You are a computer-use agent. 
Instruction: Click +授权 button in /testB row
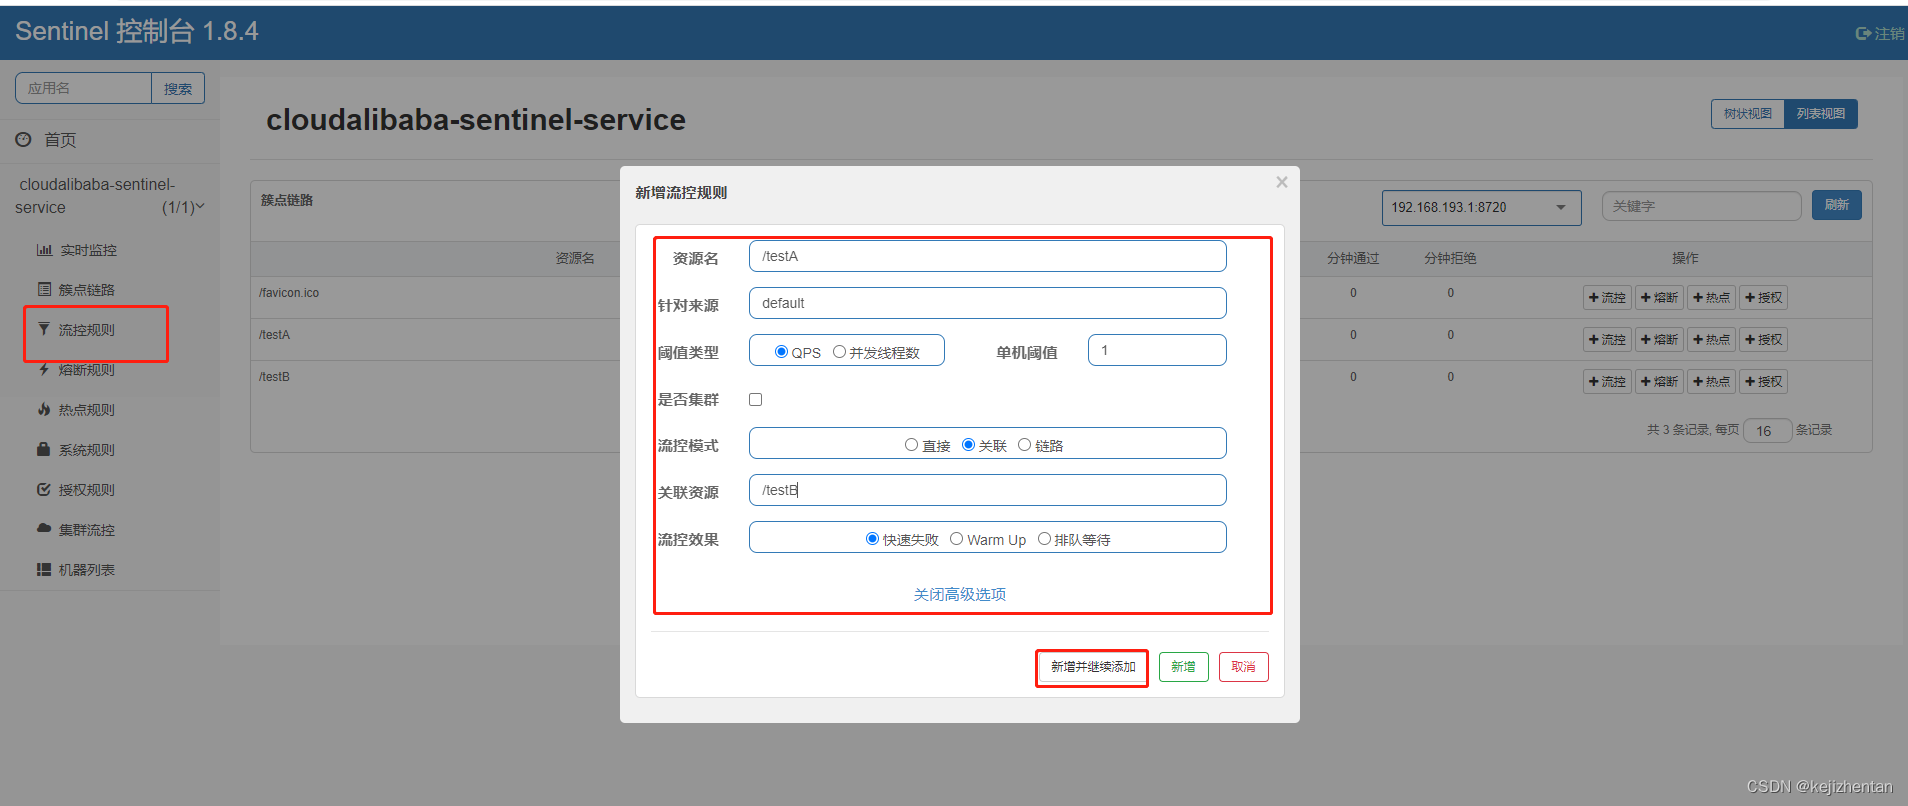coord(1763,382)
